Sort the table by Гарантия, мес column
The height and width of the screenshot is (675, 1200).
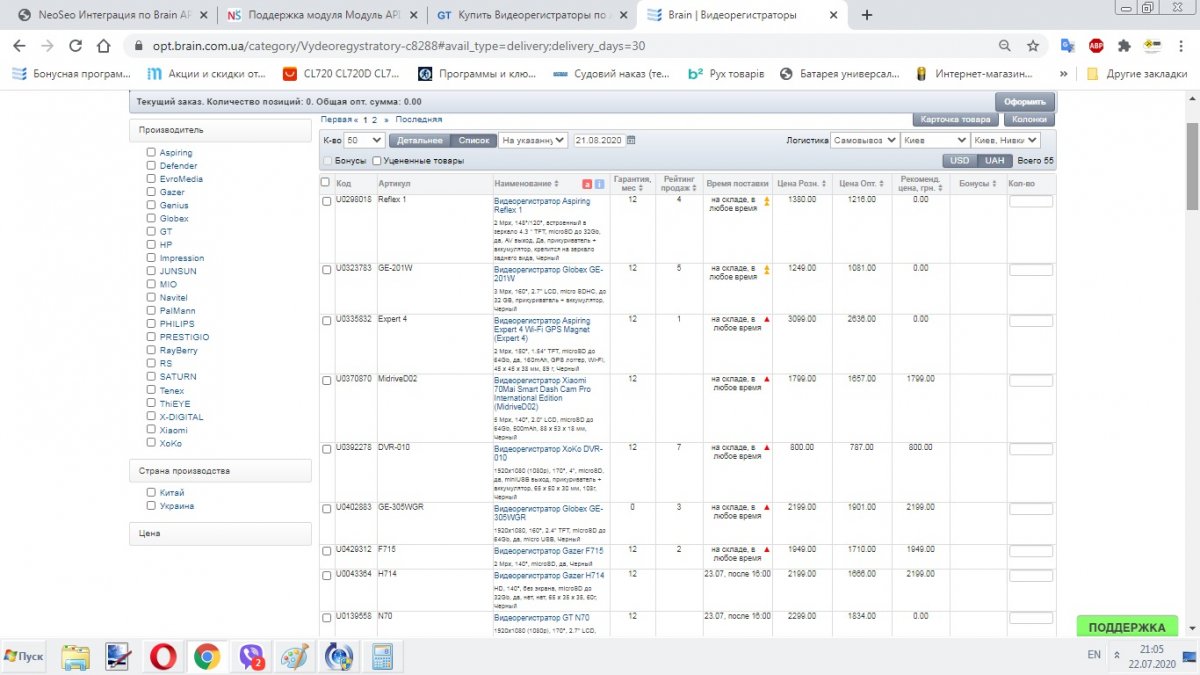pyautogui.click(x=632, y=184)
